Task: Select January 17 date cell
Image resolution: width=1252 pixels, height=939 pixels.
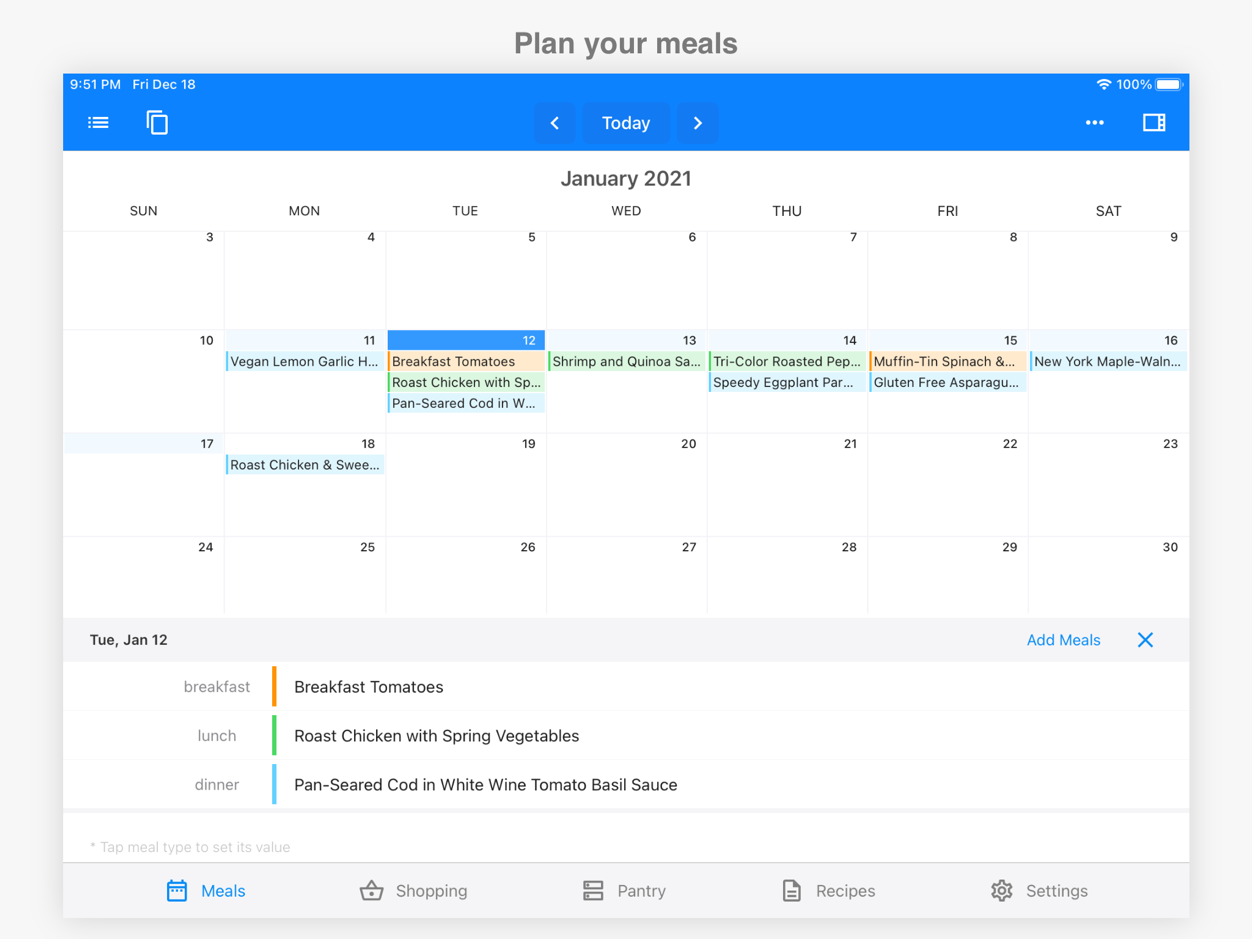Action: pyautogui.click(x=144, y=485)
